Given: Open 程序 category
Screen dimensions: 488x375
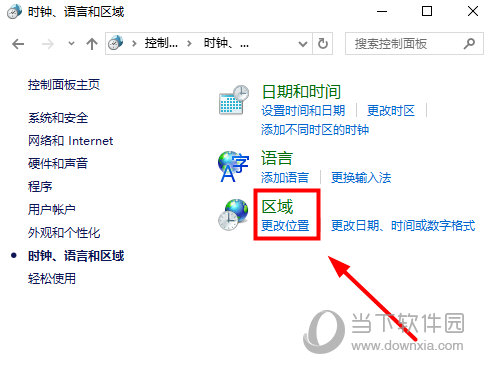Looking at the screenshot, I should pos(40,186).
